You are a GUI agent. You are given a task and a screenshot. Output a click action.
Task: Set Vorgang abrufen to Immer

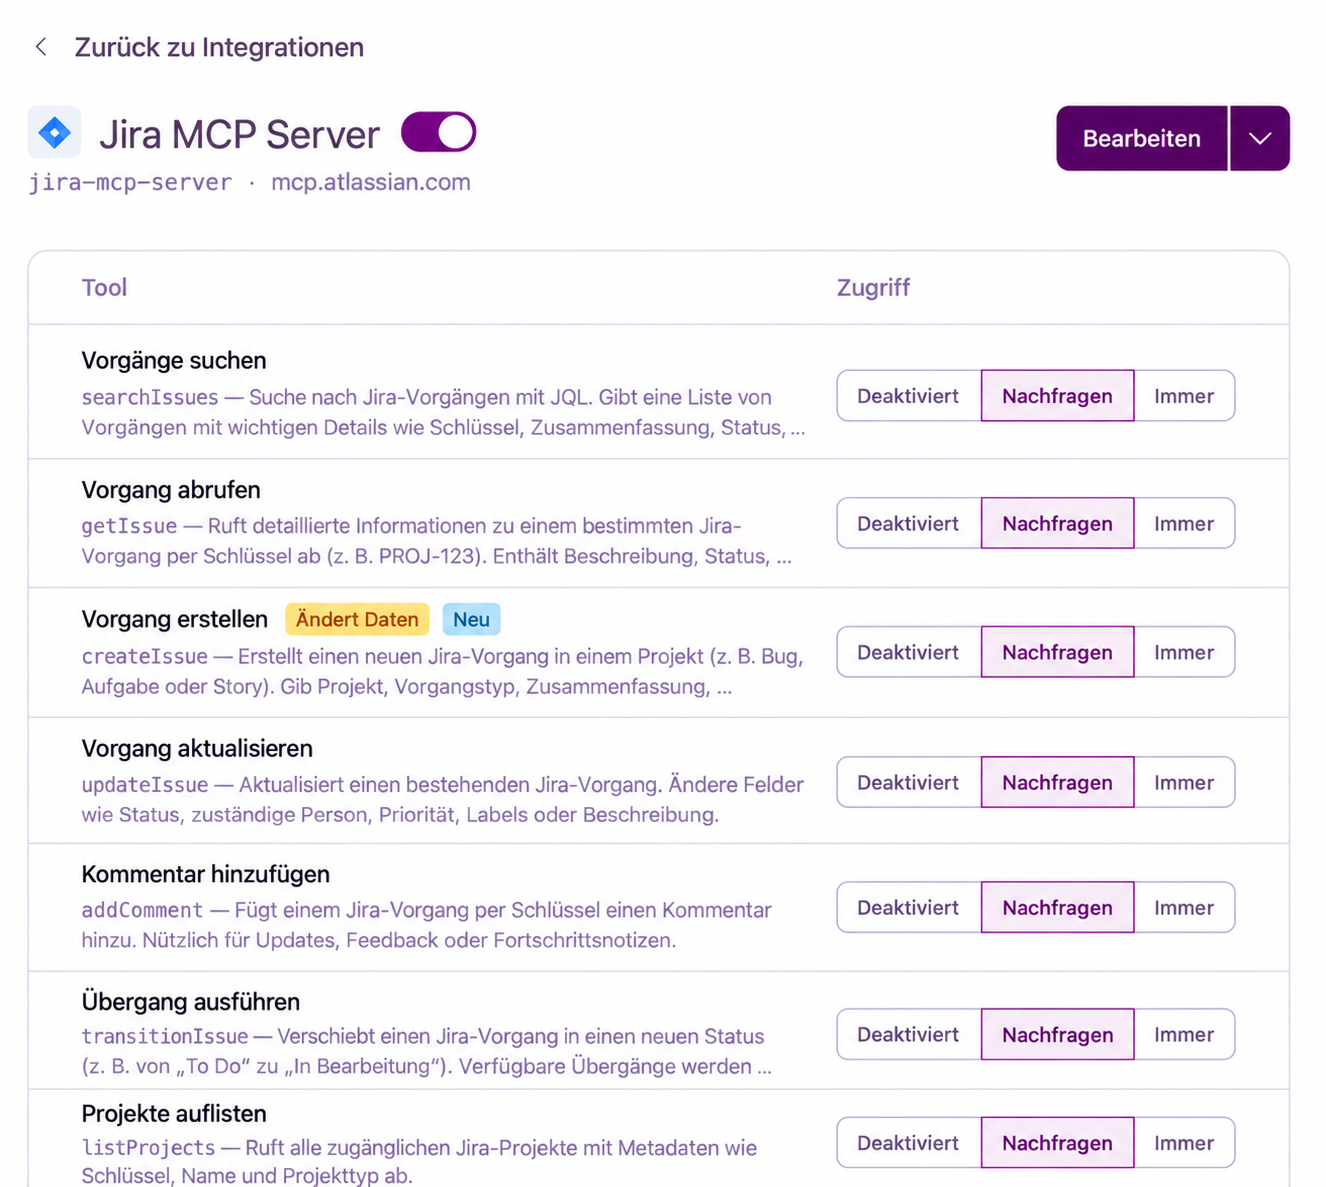(1184, 523)
